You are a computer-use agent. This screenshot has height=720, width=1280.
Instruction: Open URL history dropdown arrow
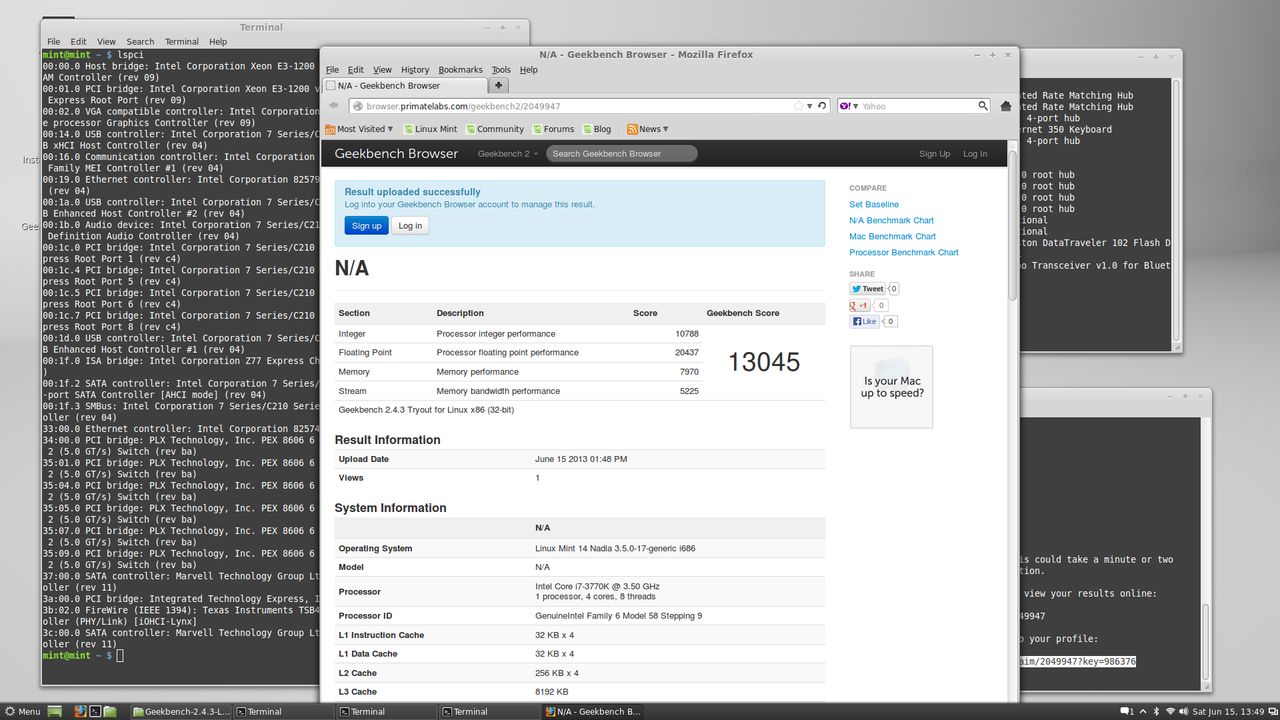810,105
